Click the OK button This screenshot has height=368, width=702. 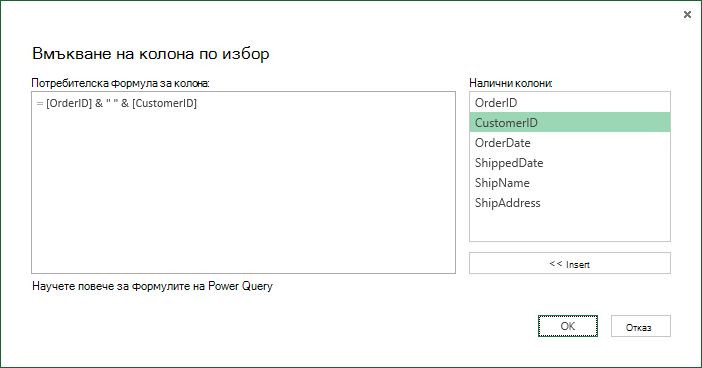(568, 326)
